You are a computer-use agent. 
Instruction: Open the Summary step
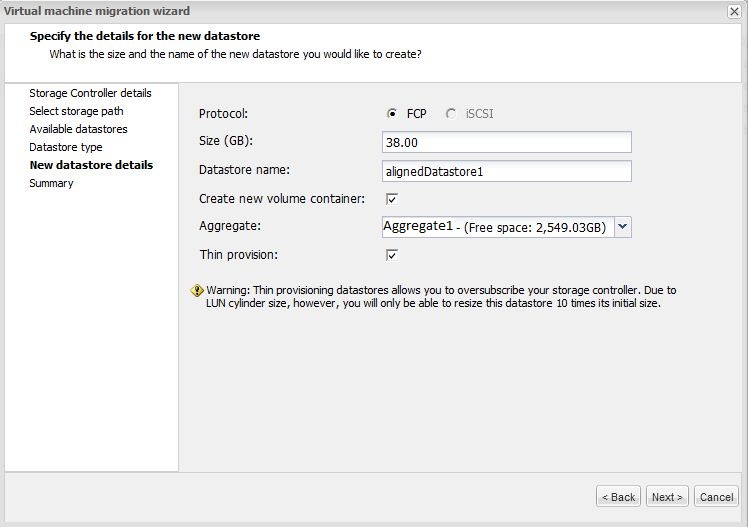pos(51,183)
